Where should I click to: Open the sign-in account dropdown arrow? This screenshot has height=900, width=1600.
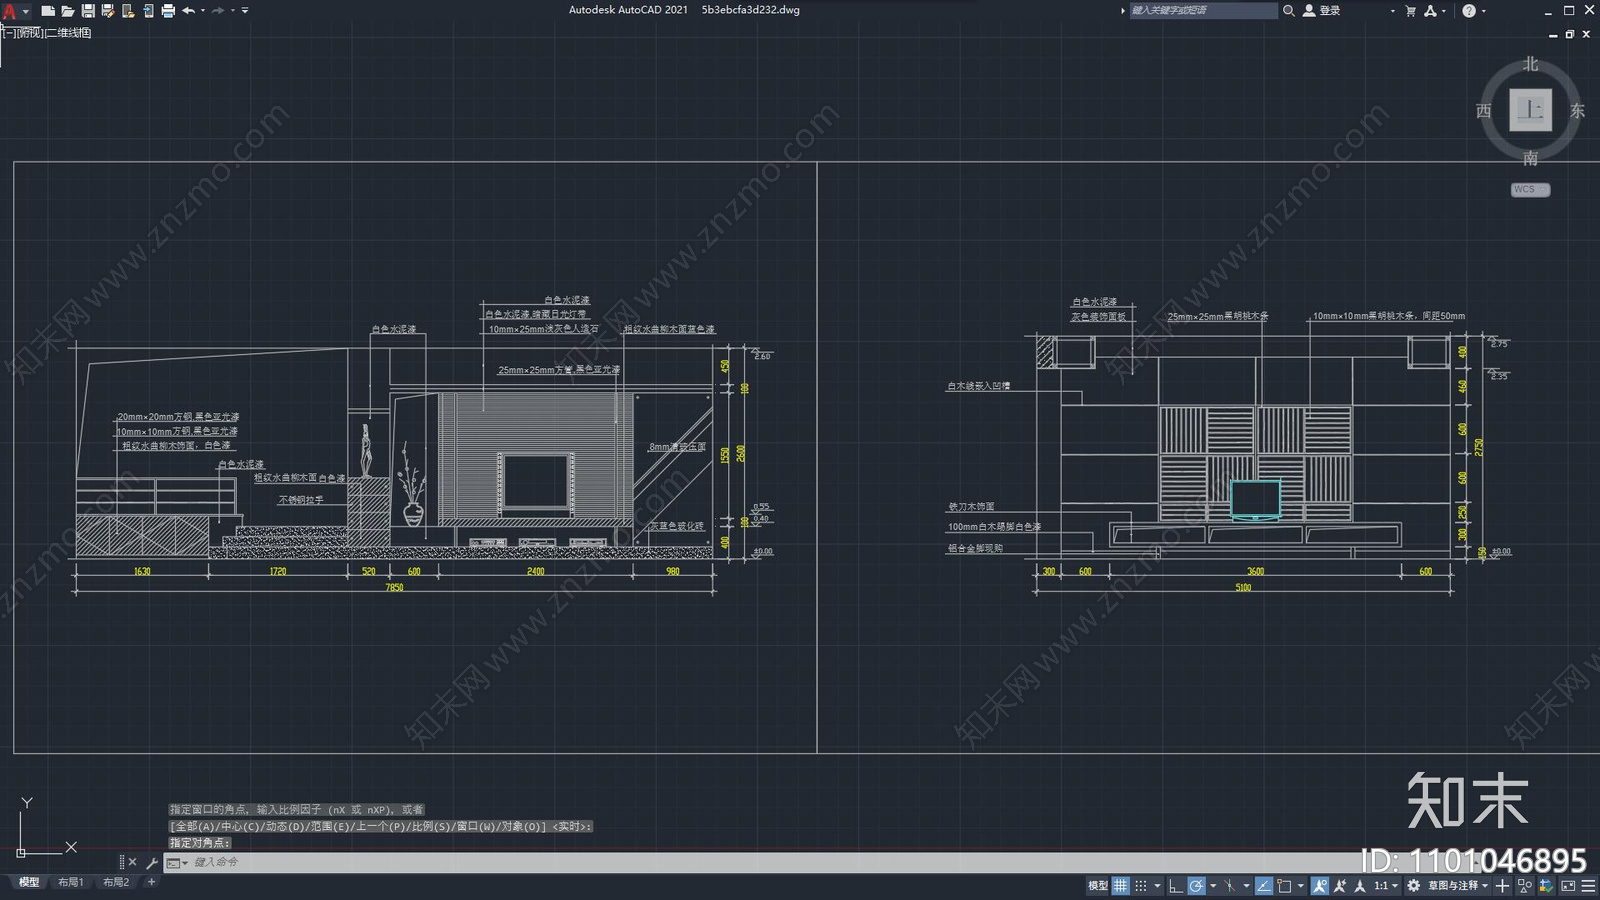[x=1392, y=11]
